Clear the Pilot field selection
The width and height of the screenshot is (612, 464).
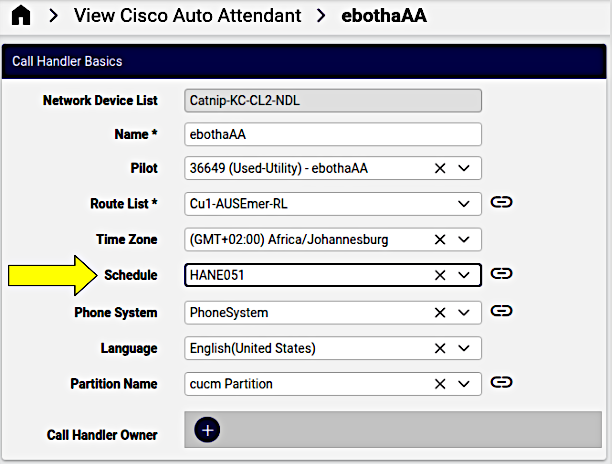pos(440,169)
